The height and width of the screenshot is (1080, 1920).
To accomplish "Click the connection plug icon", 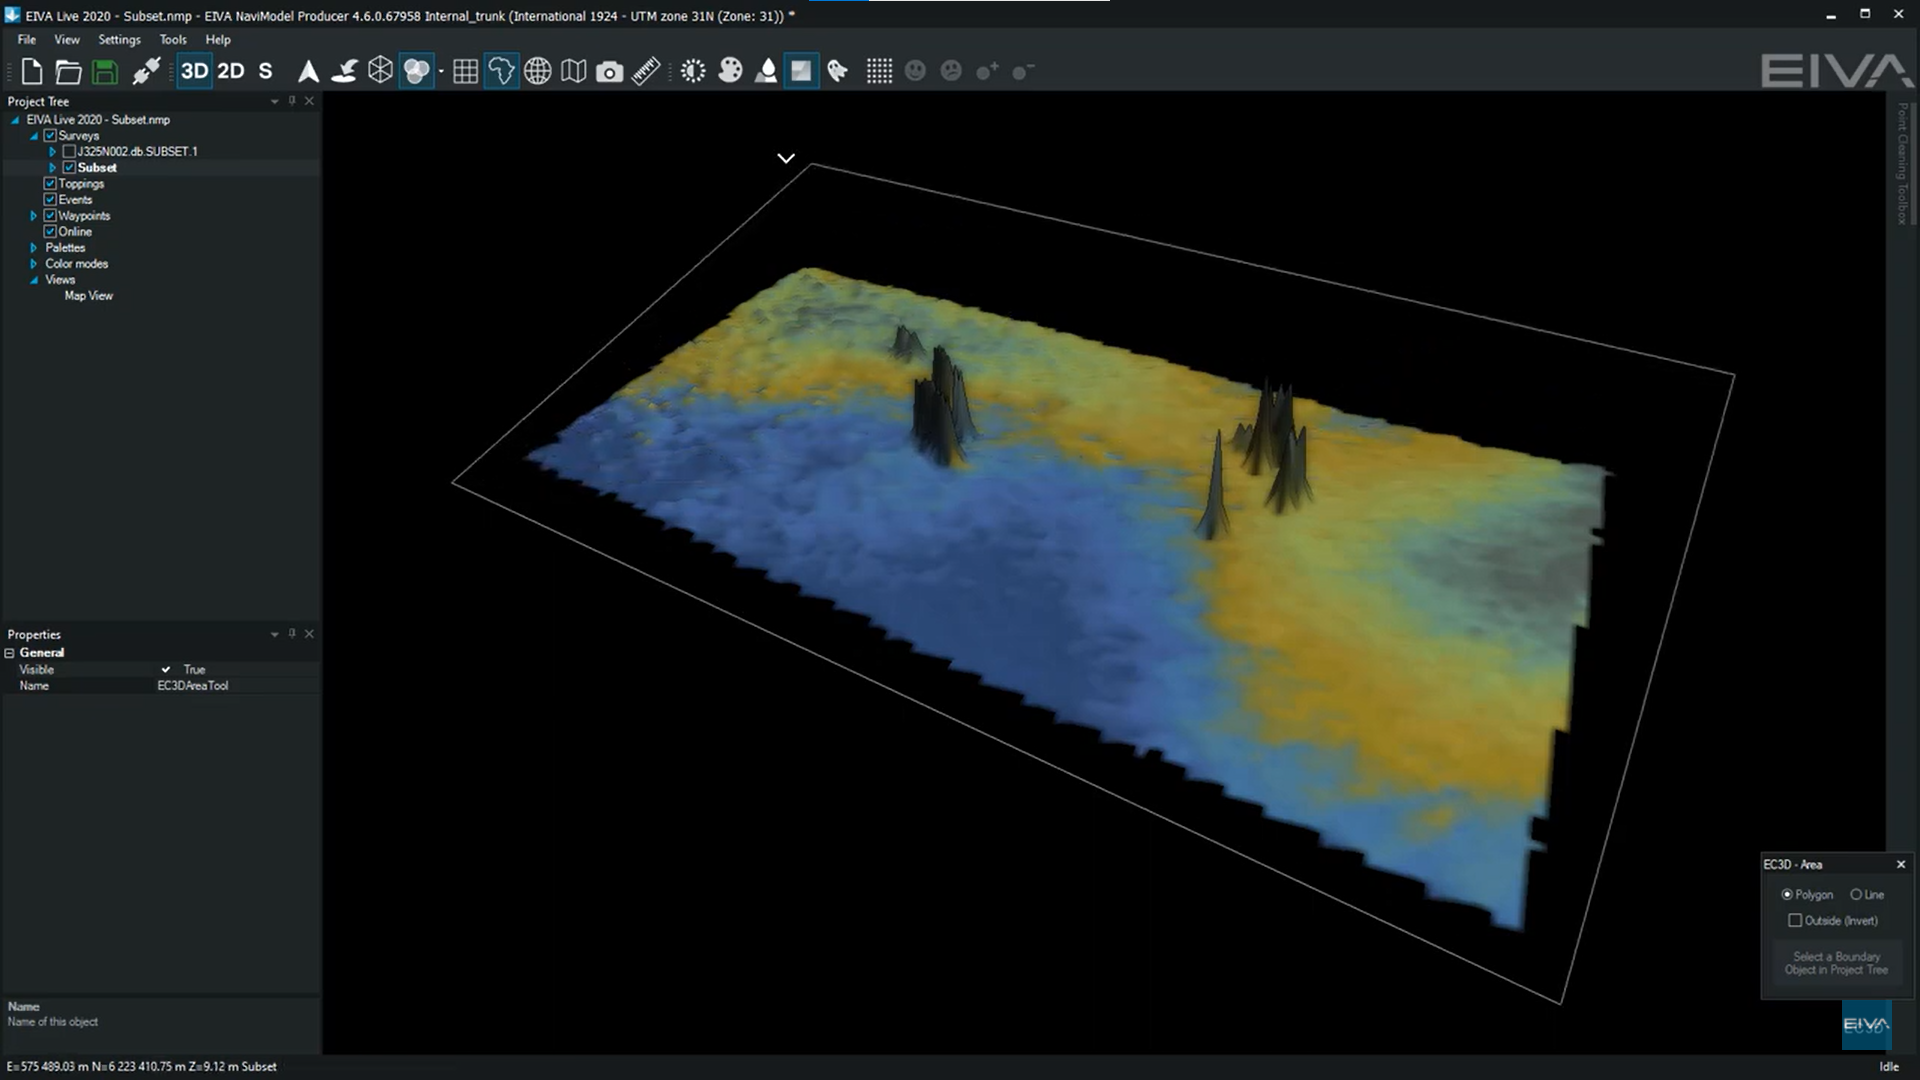I will point(146,71).
